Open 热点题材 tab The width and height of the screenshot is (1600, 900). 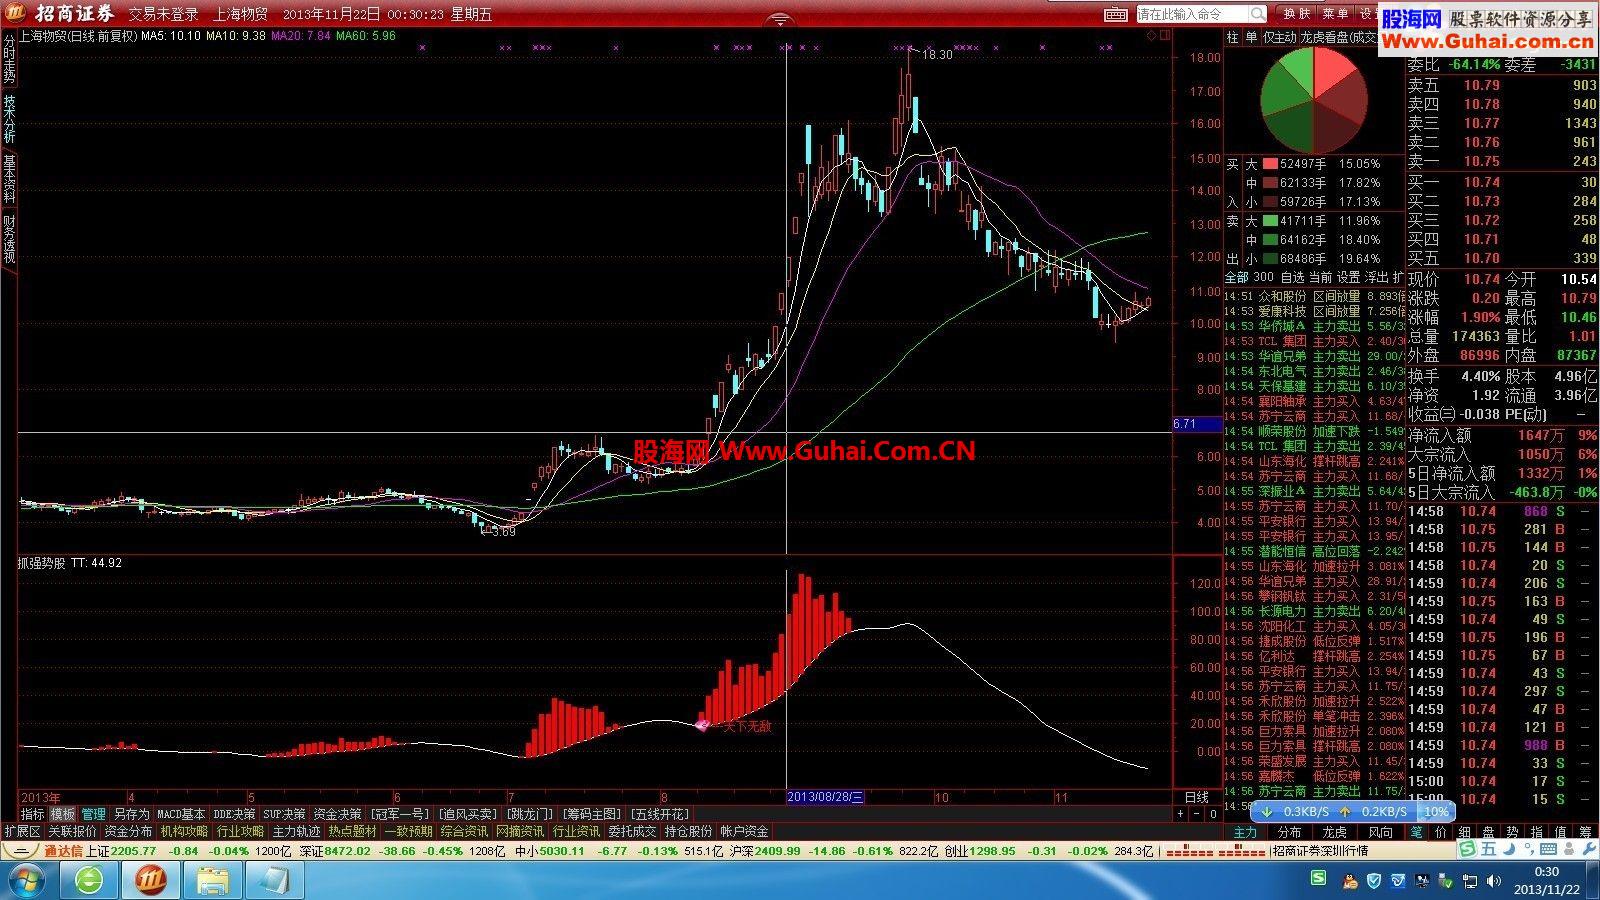(x=352, y=831)
